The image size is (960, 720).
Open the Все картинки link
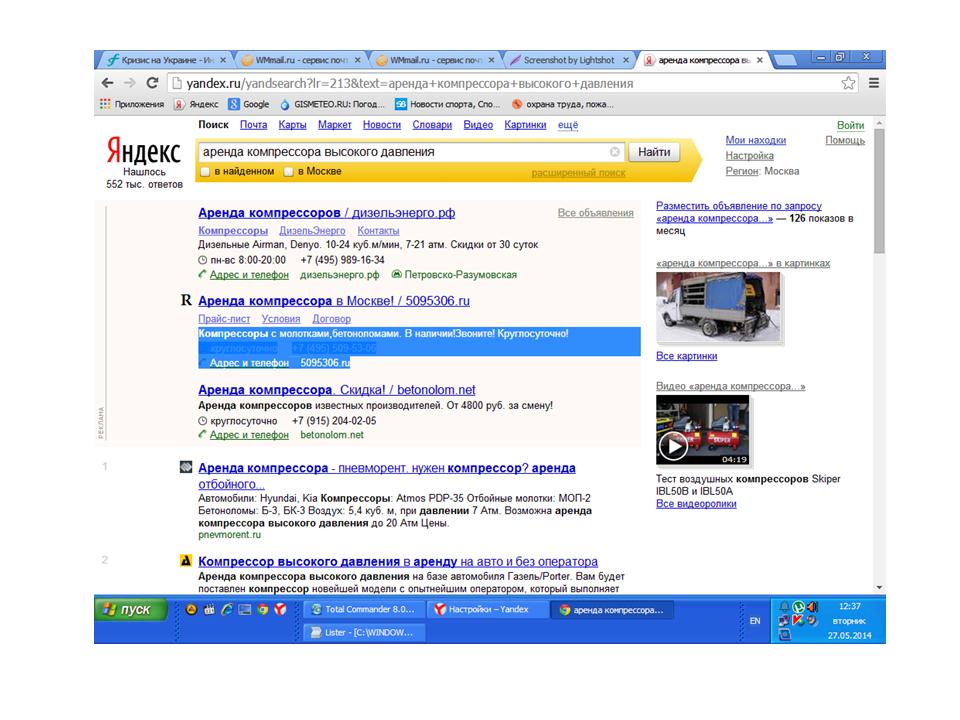pyautogui.click(x=686, y=356)
